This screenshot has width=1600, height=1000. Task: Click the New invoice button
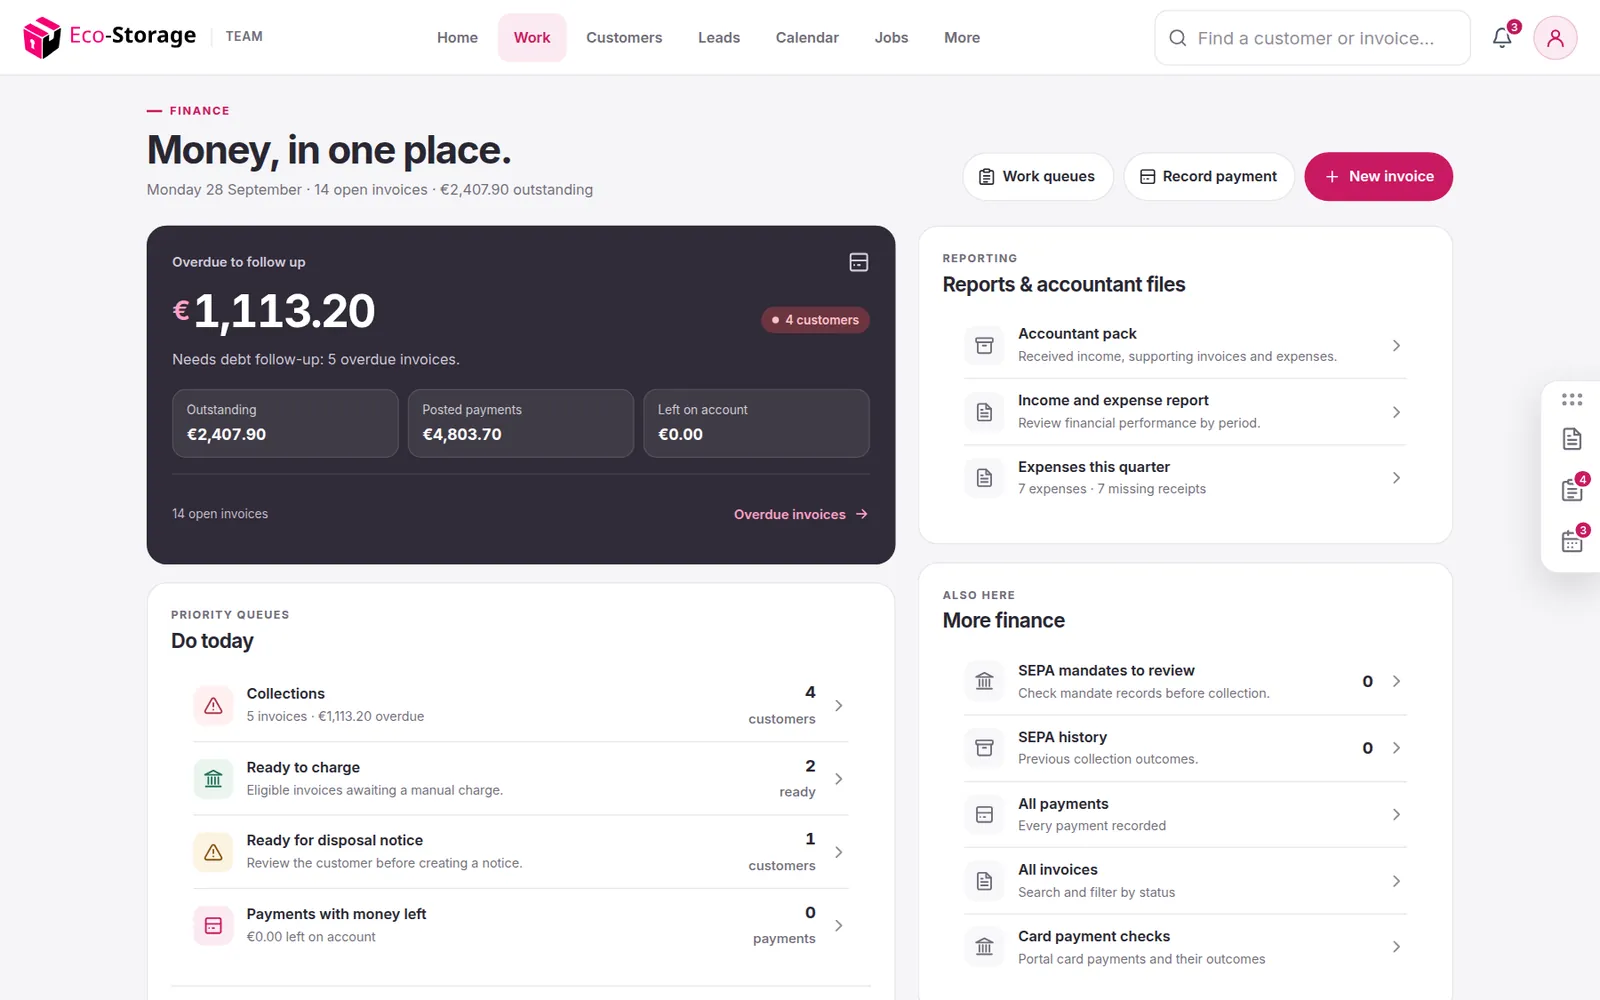click(1378, 176)
